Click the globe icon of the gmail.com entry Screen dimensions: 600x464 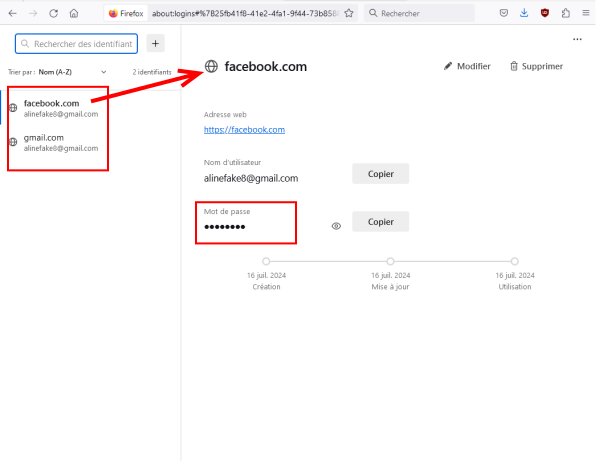click(x=13, y=142)
